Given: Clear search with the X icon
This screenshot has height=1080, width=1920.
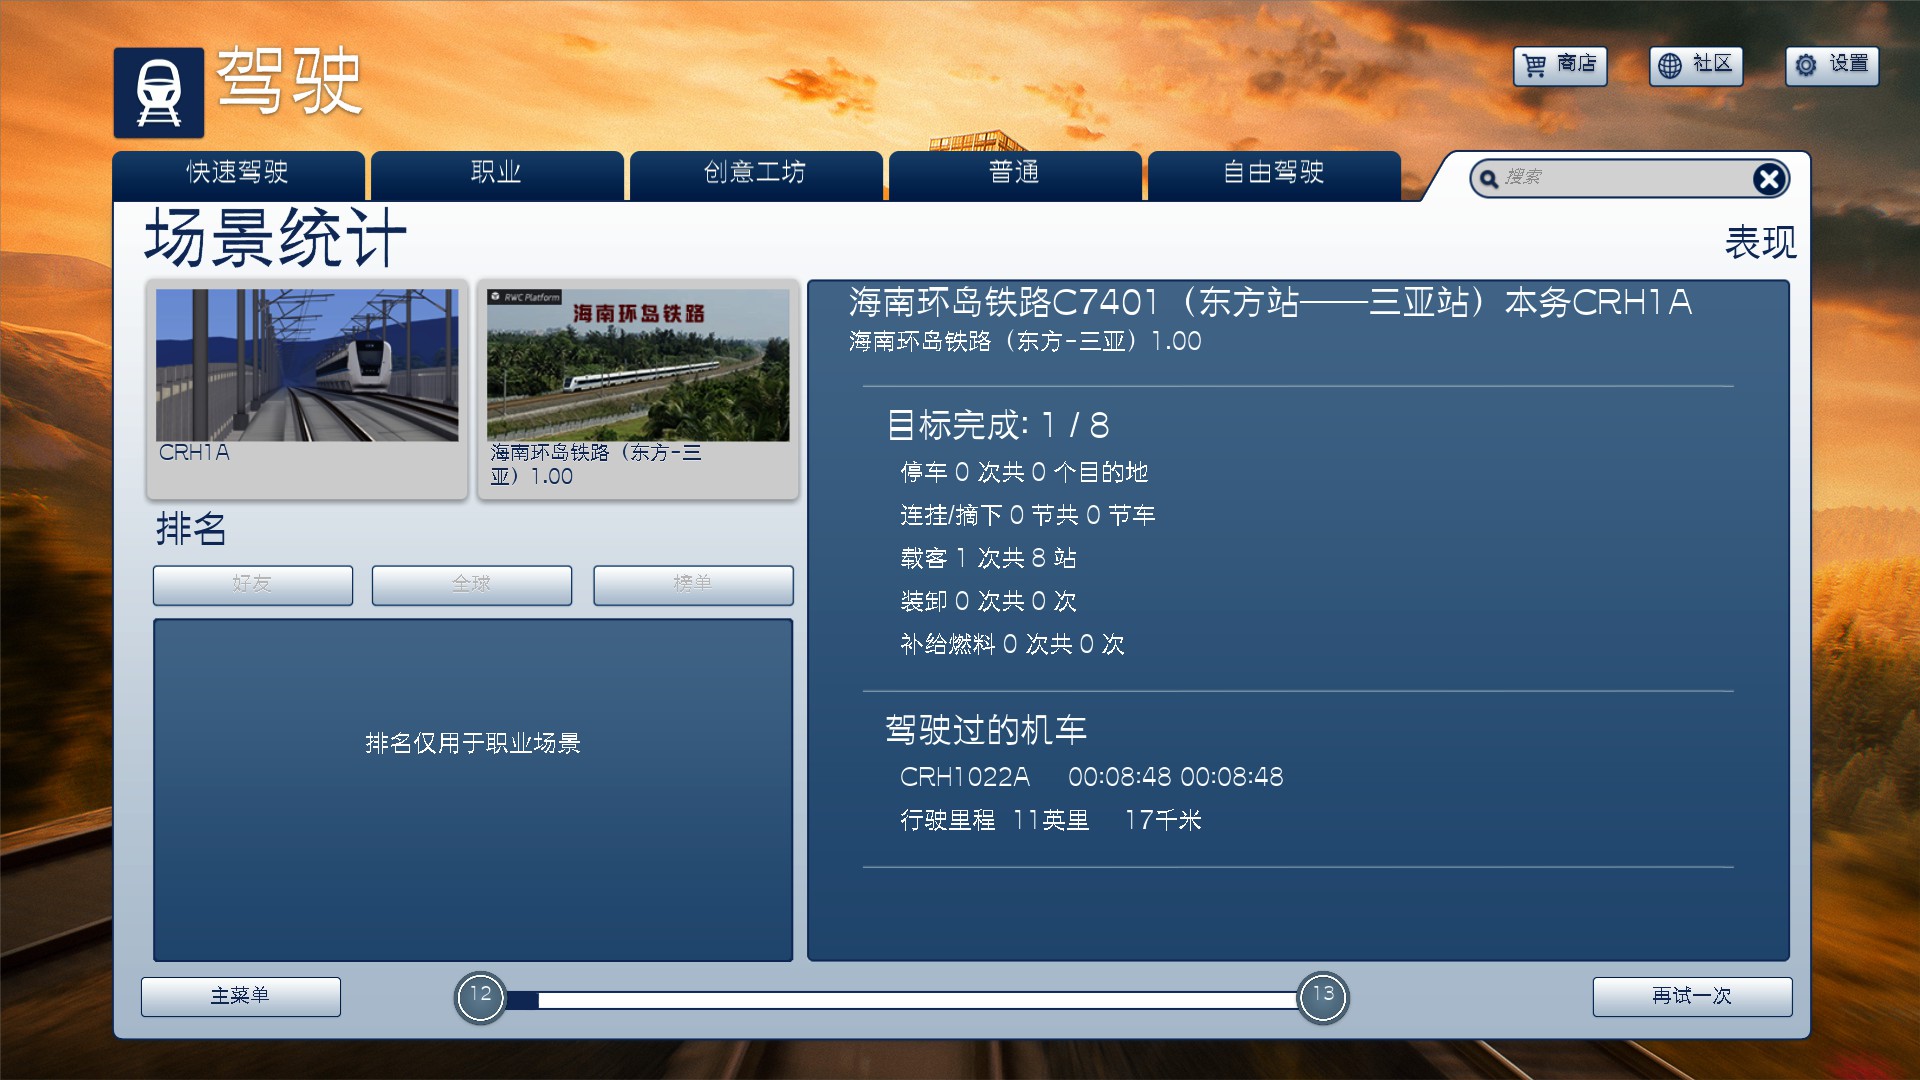Looking at the screenshot, I should click(1769, 179).
